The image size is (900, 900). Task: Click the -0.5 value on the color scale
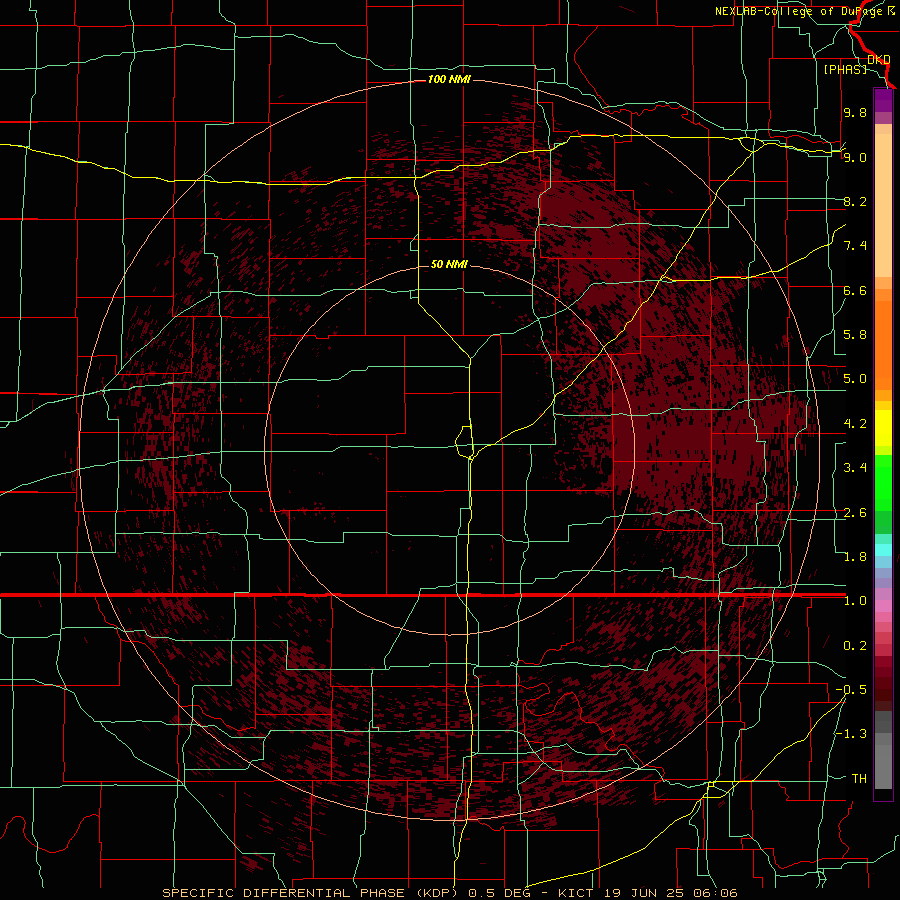(x=851, y=690)
